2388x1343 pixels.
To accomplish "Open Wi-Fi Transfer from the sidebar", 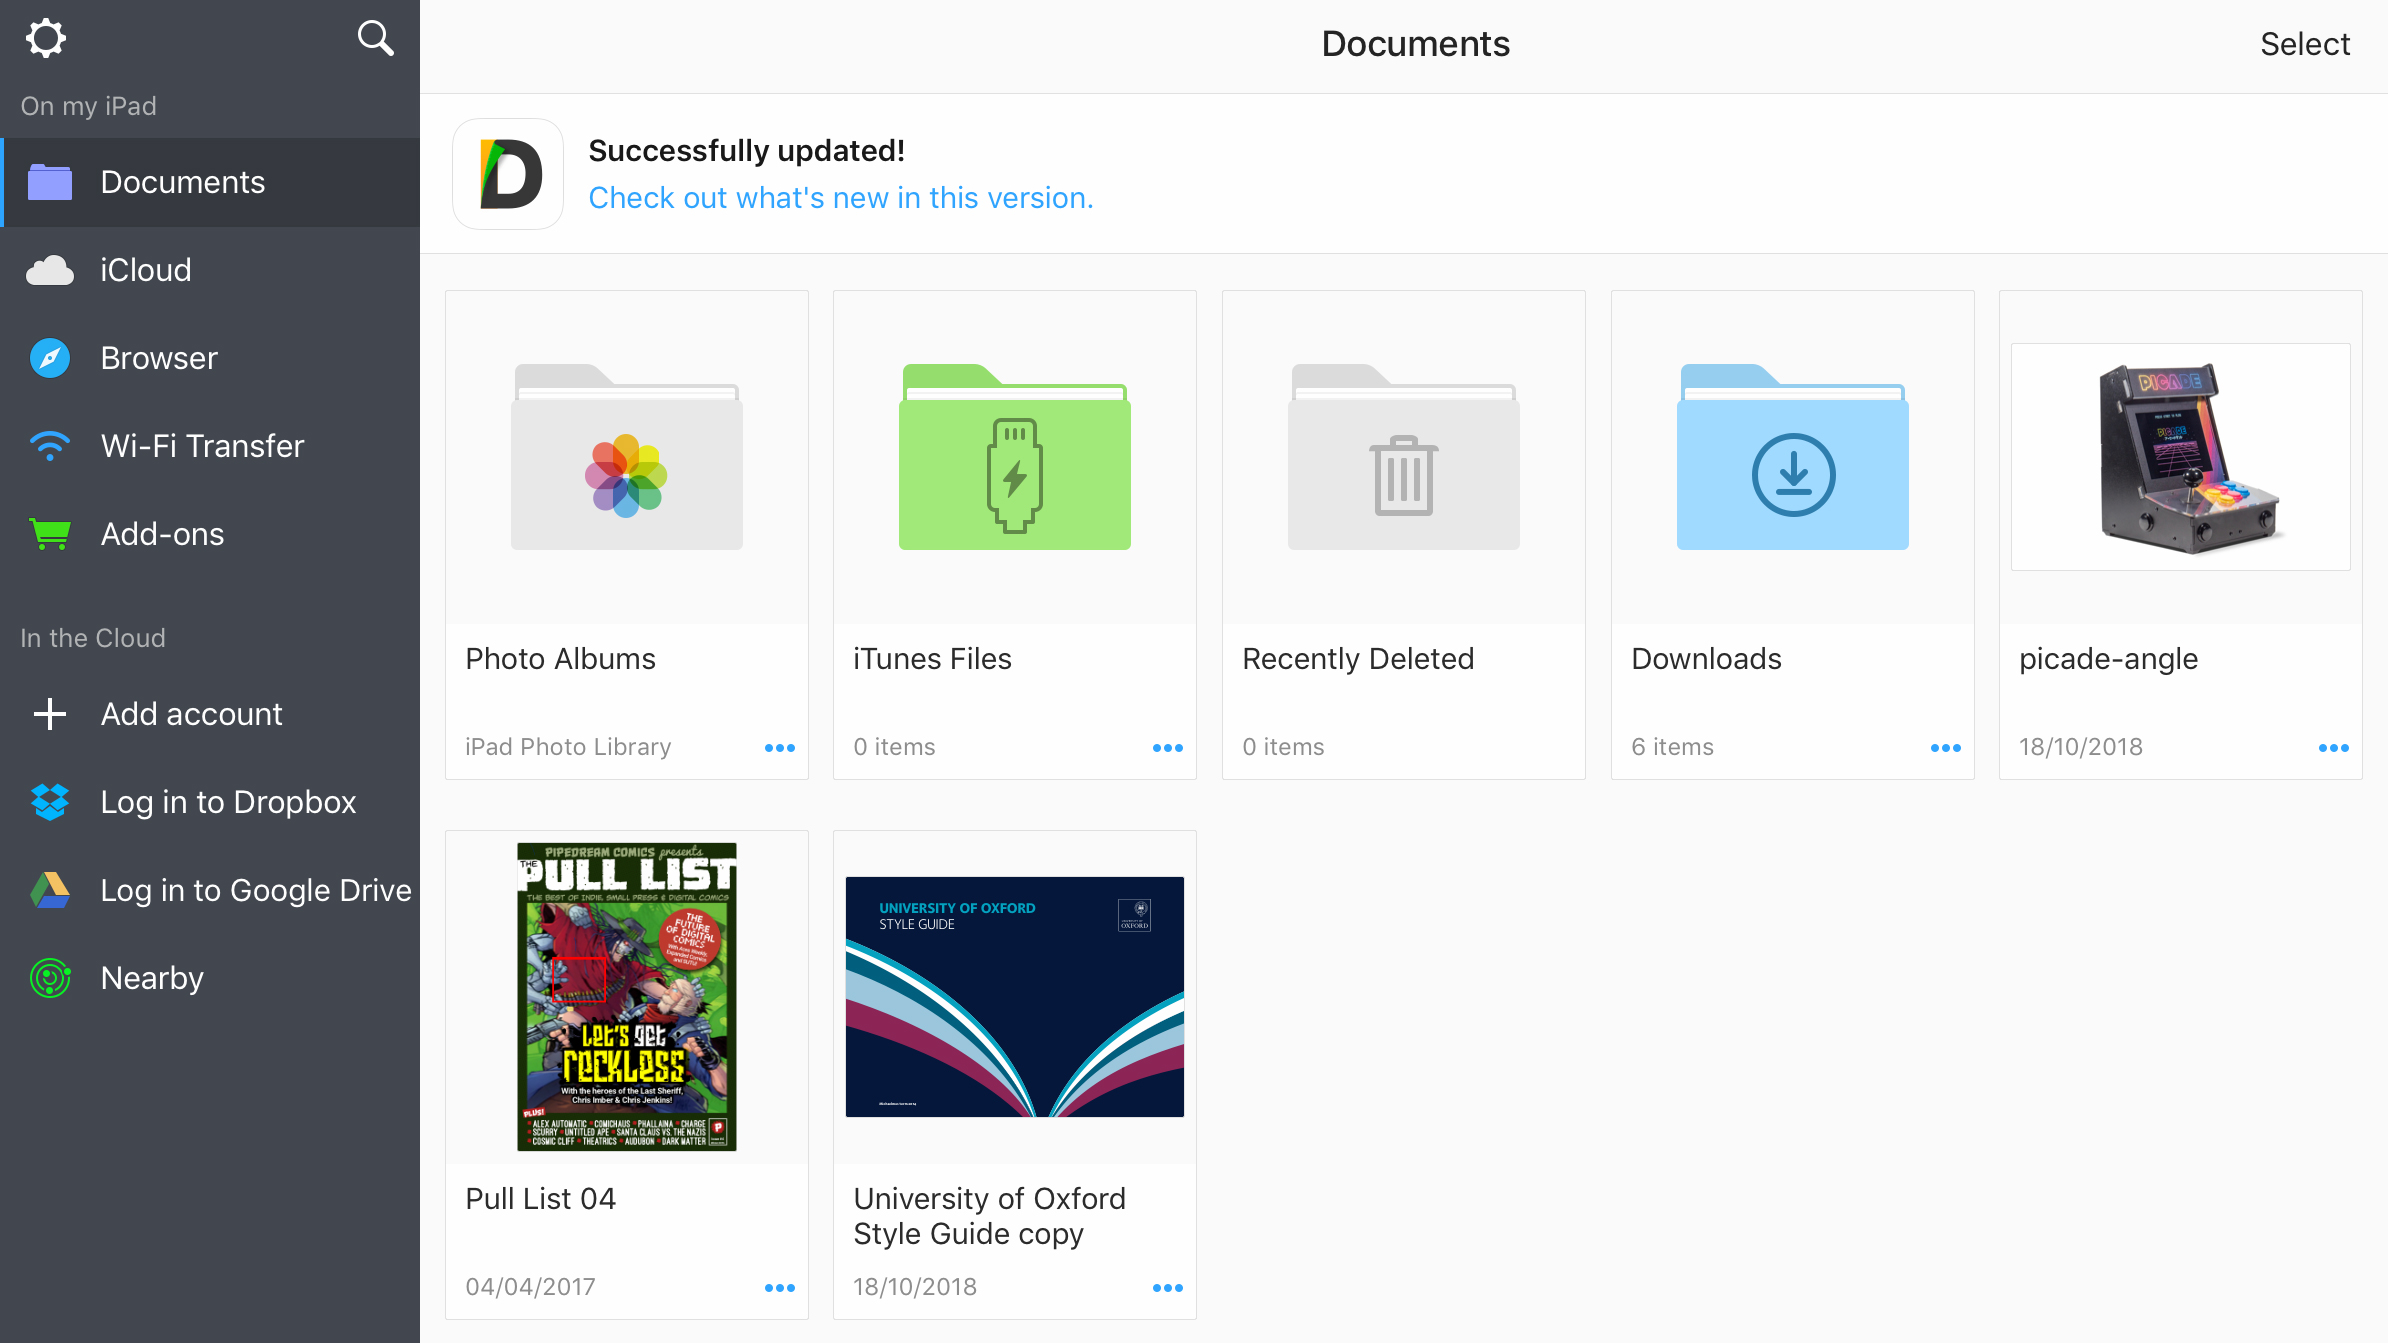I will [x=210, y=446].
